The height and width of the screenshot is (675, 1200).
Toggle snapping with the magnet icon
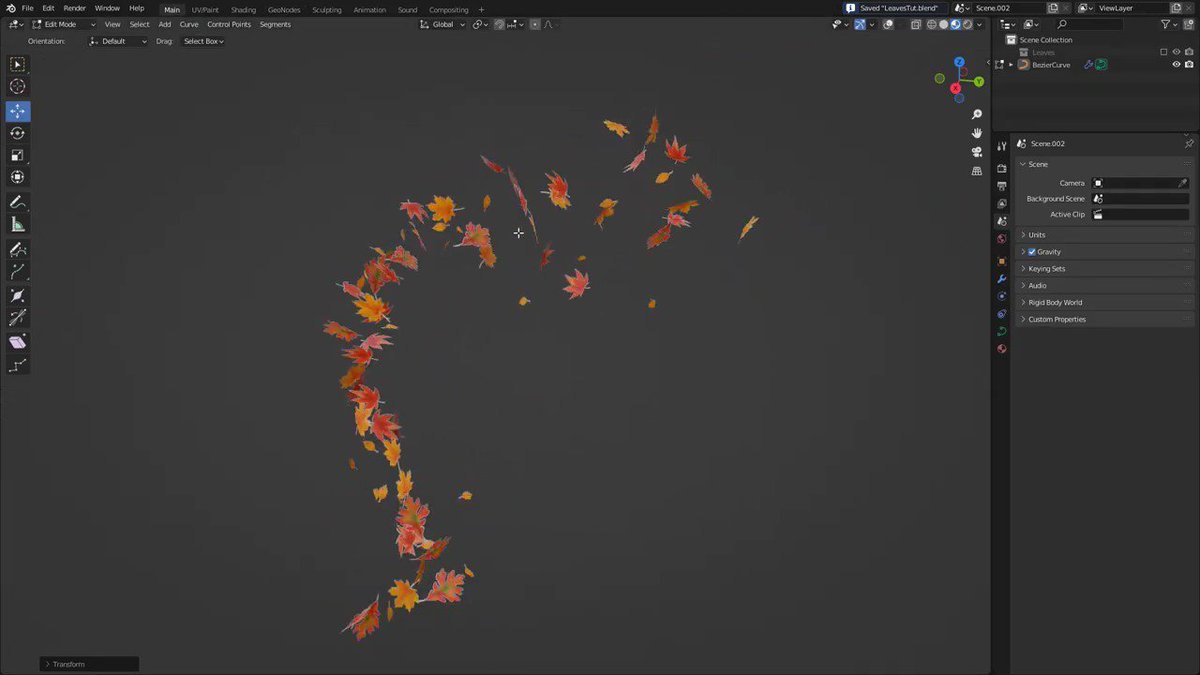498,24
